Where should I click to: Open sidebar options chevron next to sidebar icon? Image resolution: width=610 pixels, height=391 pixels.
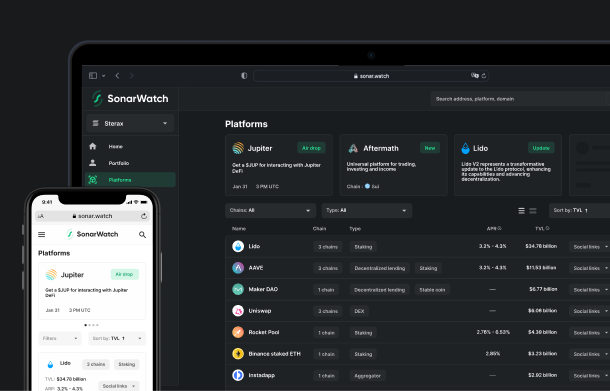click(103, 76)
